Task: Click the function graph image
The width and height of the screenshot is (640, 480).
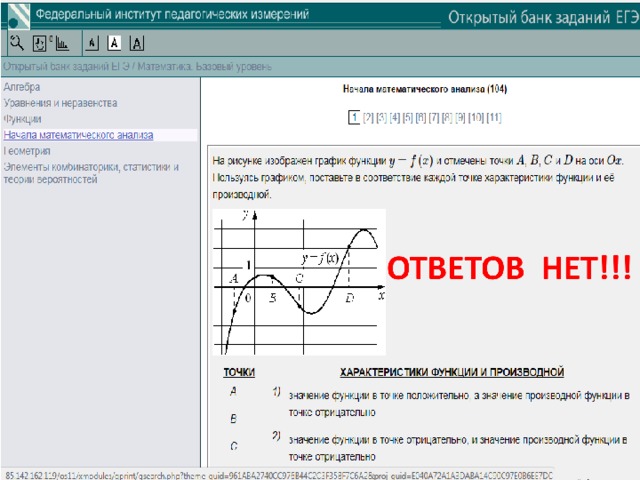Action: [299, 282]
